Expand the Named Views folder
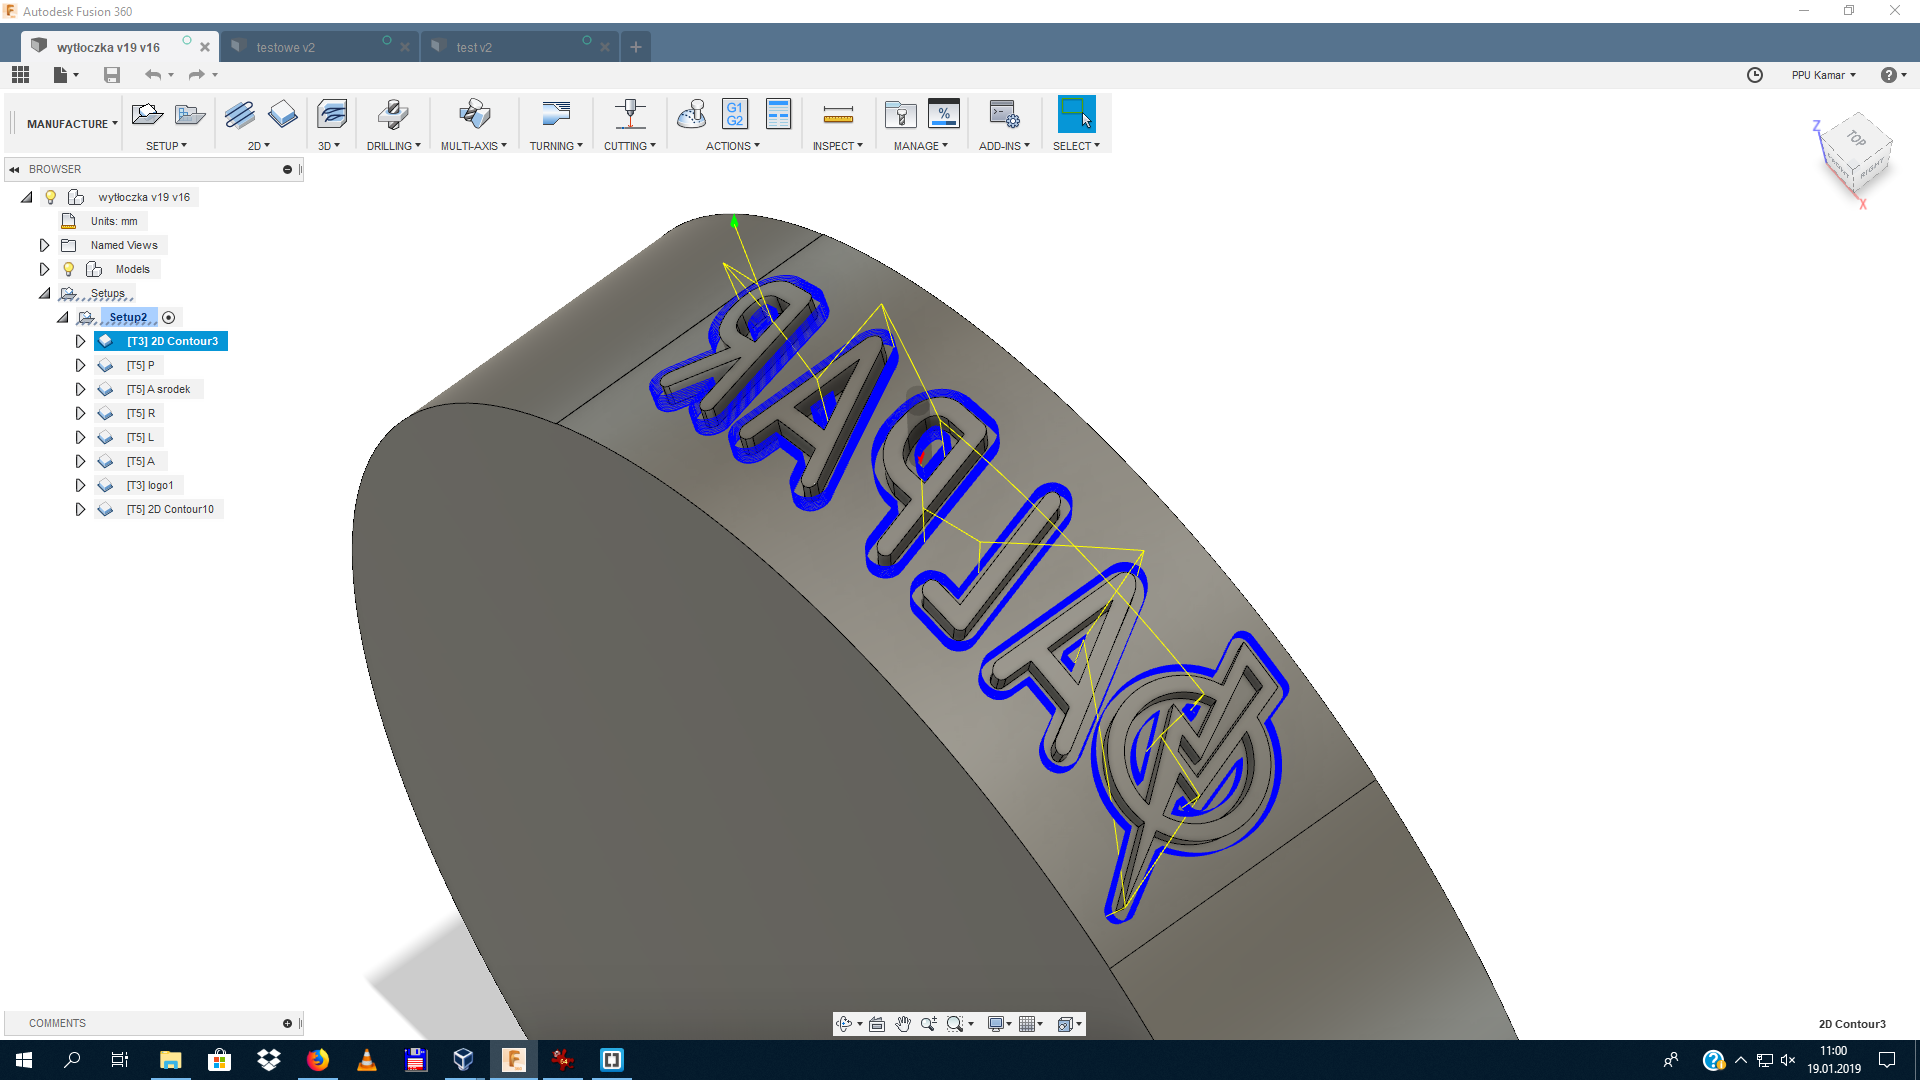This screenshot has width=1920, height=1080. click(44, 245)
